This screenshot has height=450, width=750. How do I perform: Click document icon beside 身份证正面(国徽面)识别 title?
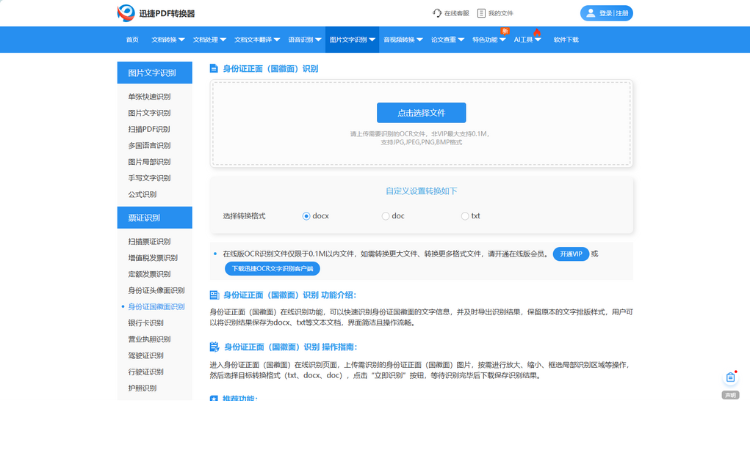point(214,68)
